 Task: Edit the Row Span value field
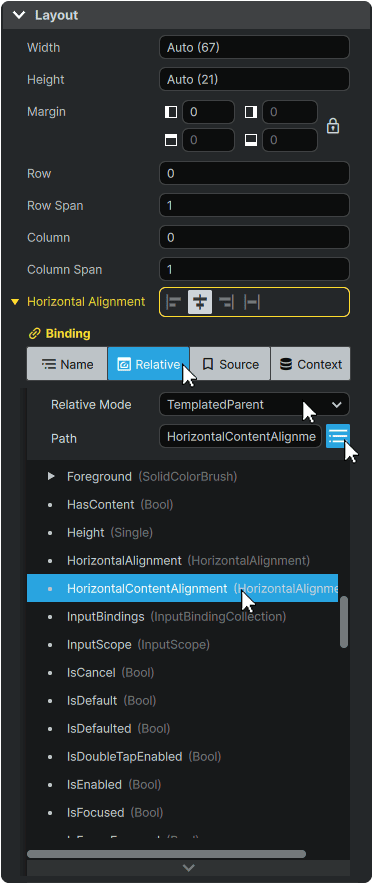[x=254, y=206]
